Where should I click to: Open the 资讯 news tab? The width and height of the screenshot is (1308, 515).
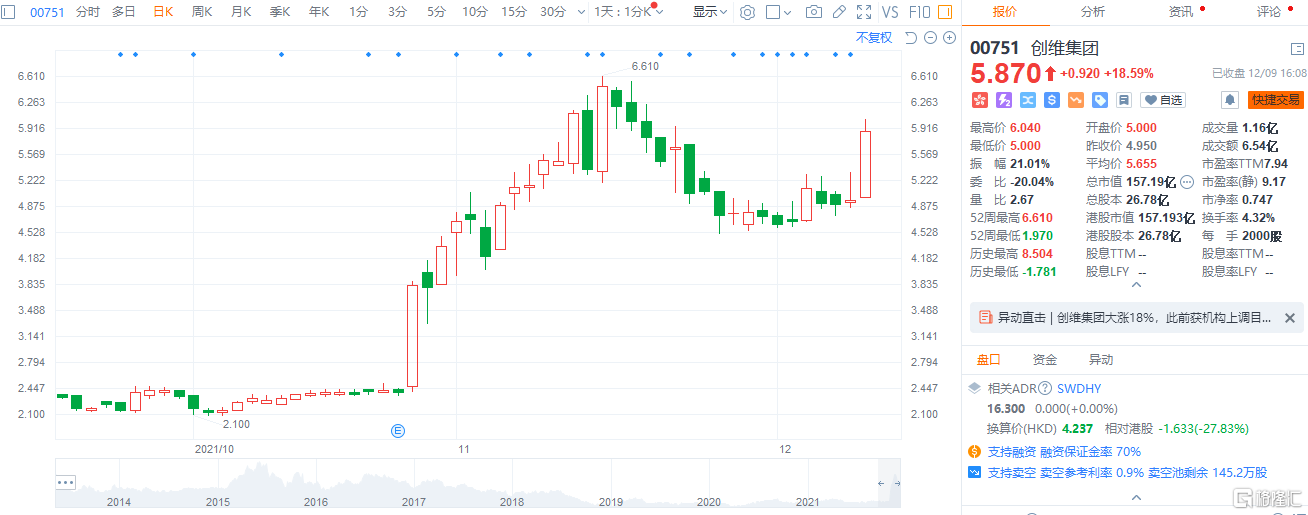[1181, 12]
